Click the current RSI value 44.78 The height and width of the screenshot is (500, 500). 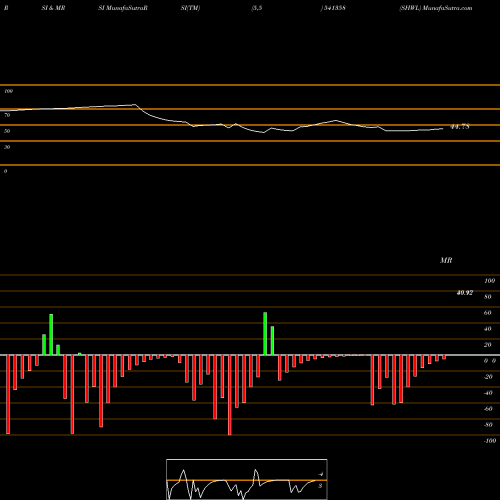[x=460, y=127]
